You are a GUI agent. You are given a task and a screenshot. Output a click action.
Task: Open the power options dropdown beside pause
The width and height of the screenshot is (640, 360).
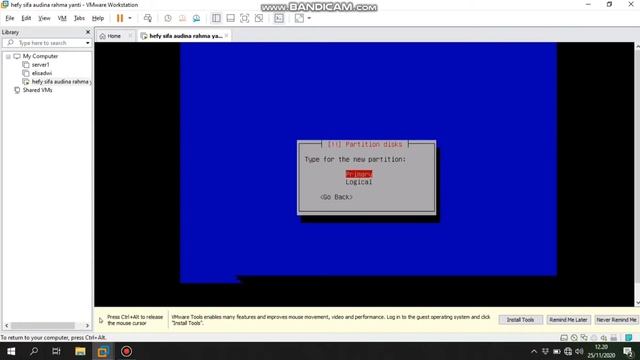[130, 18]
